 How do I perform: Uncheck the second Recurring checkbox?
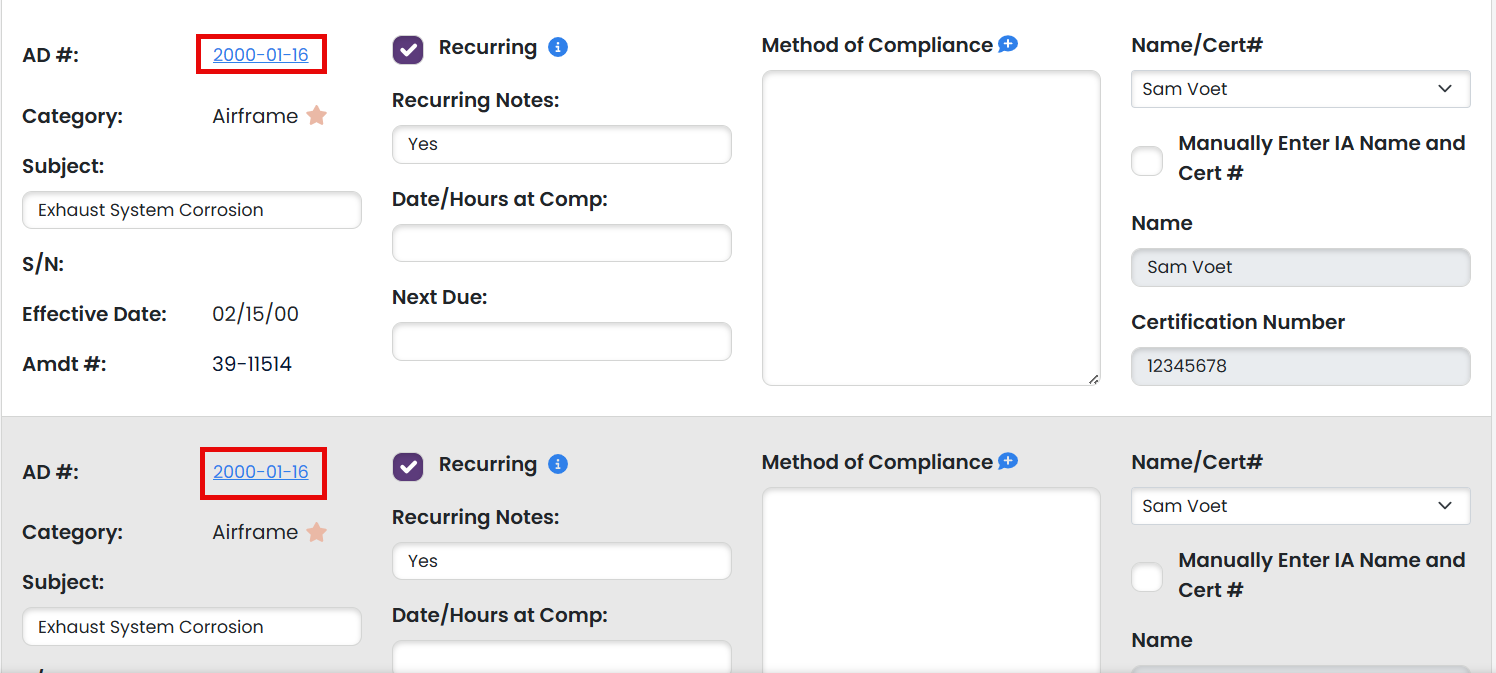408,466
